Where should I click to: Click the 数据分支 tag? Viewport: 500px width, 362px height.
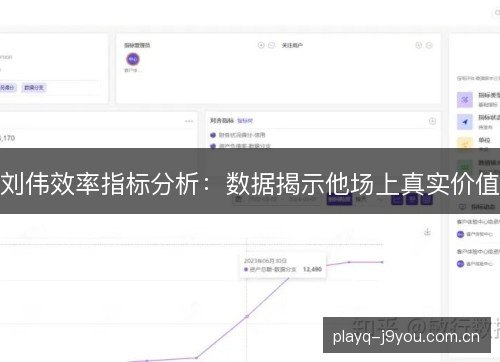coord(34,88)
